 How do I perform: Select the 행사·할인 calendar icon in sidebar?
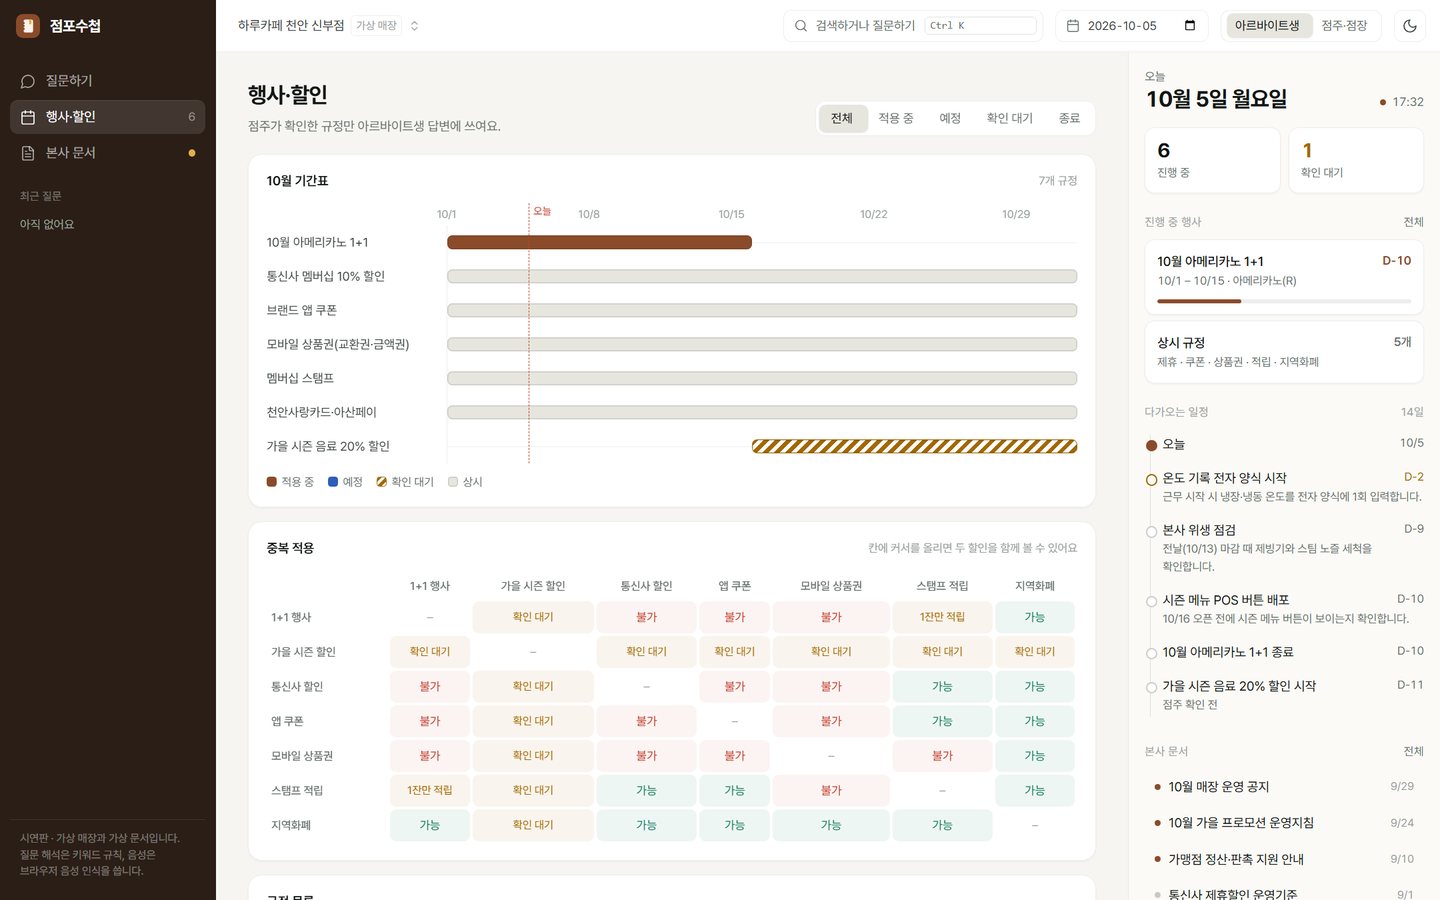pos(28,117)
